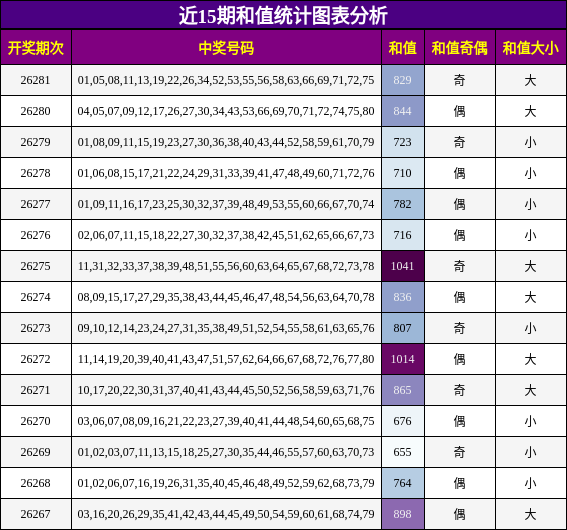Select issue number 26267
The height and width of the screenshot is (530, 567).
(x=35, y=514)
